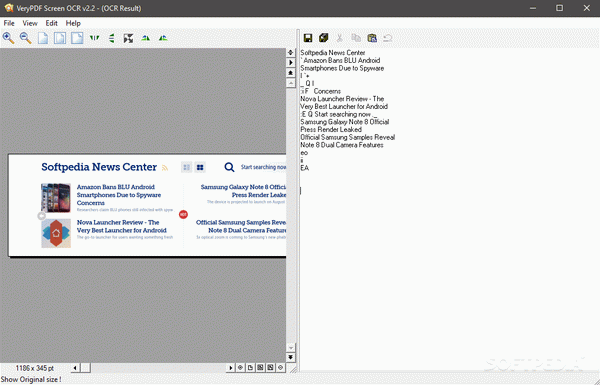This screenshot has width=600, height=385.
Task: Rotate the image with the blue-and-green left rotate icon
Action: [x=145, y=38]
